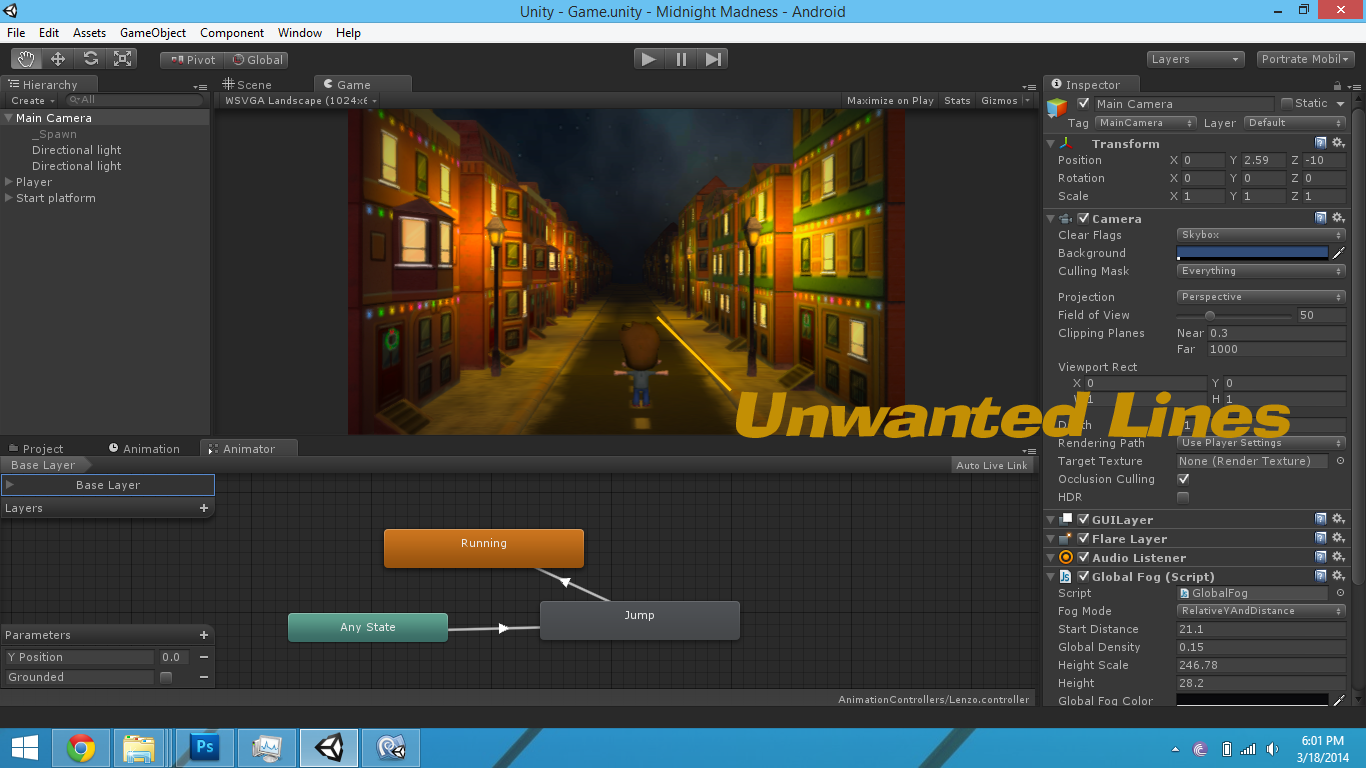Open the Layers dropdown in the toolbar
The height and width of the screenshot is (768, 1366).
tap(1195, 59)
